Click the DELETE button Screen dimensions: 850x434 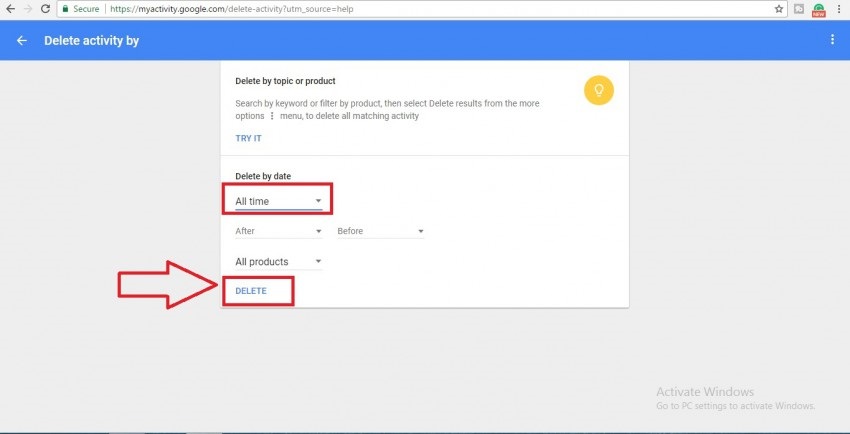pos(251,291)
